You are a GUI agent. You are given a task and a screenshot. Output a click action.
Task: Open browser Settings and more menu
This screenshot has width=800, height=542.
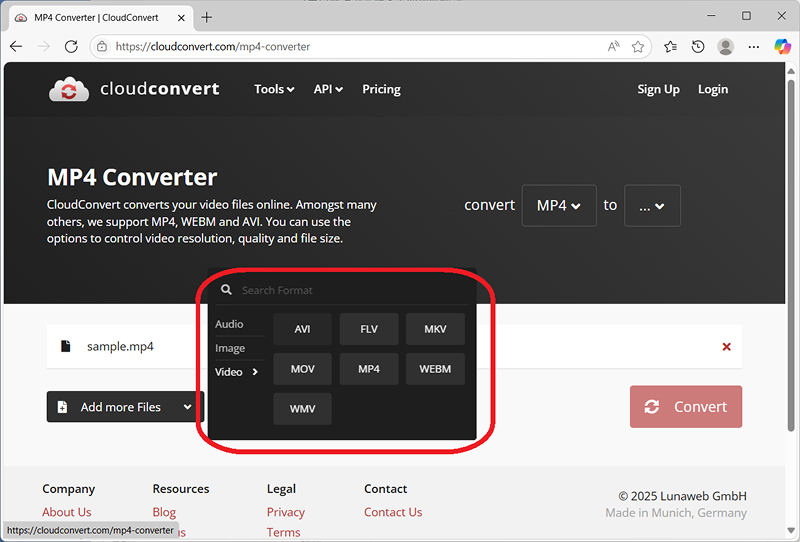pyautogui.click(x=754, y=46)
